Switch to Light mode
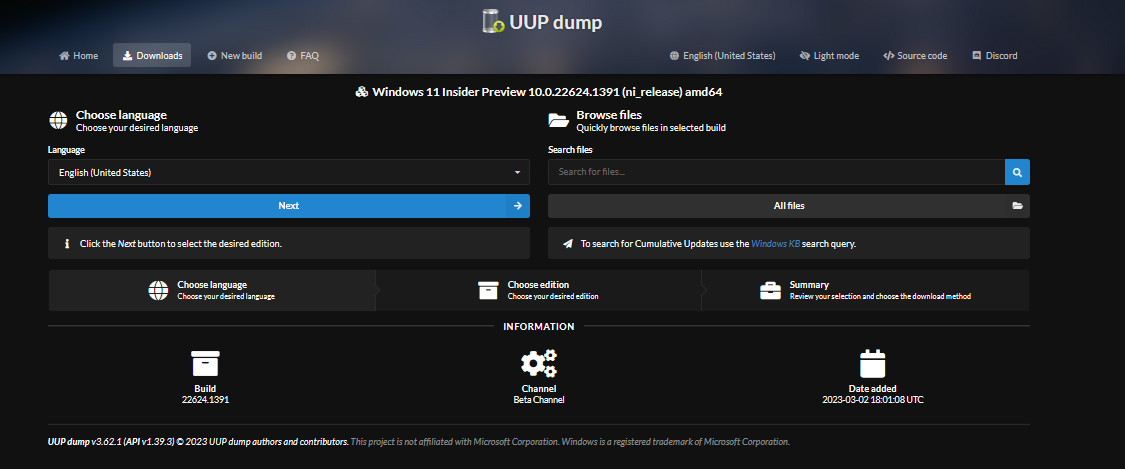The height and width of the screenshot is (469, 1125). pyautogui.click(x=829, y=55)
